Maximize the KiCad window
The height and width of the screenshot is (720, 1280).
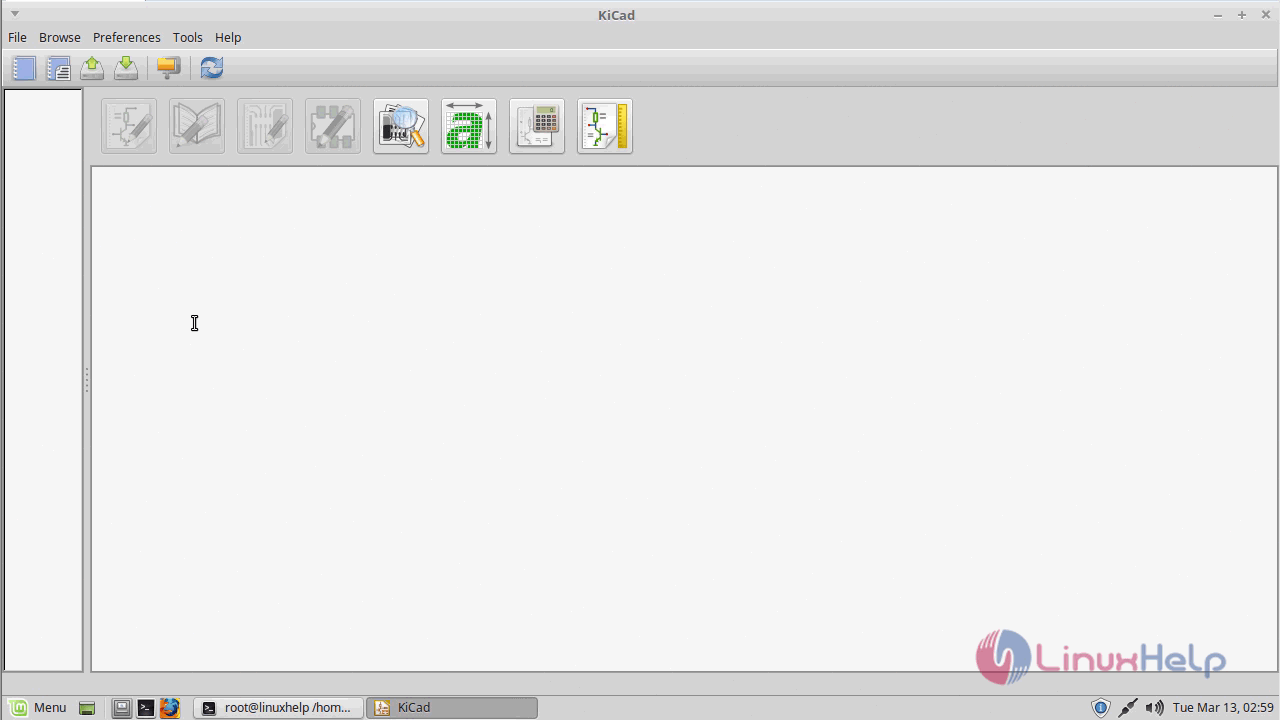1242,14
